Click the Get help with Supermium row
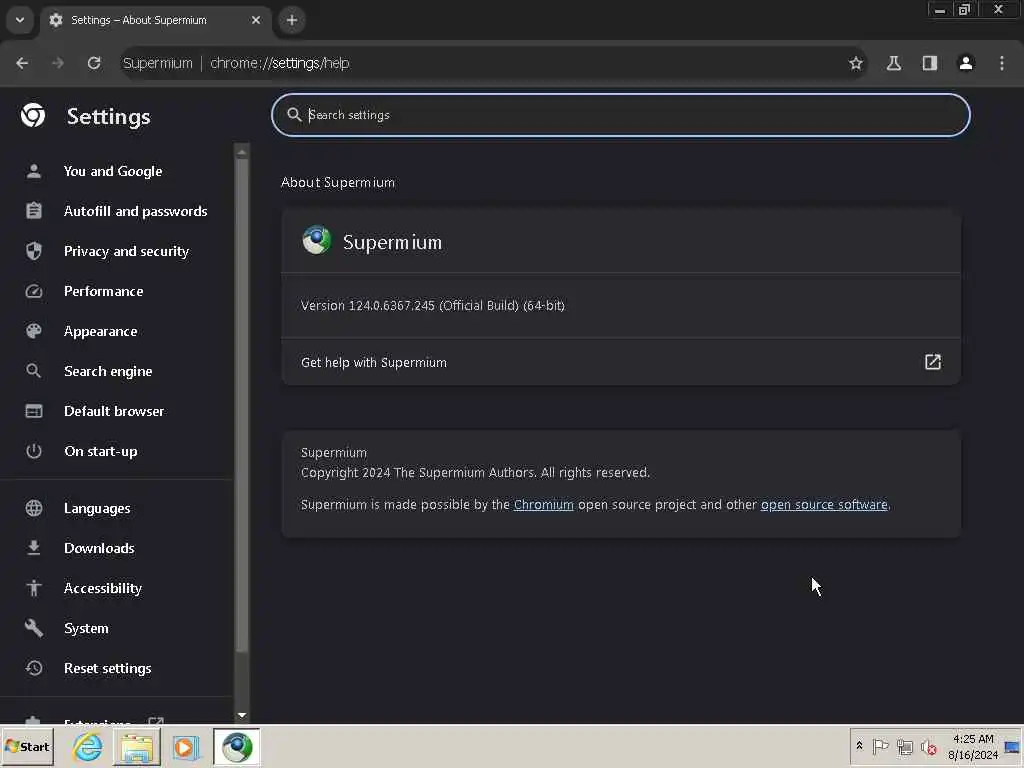Image resolution: width=1024 pixels, height=768 pixels. [620, 362]
